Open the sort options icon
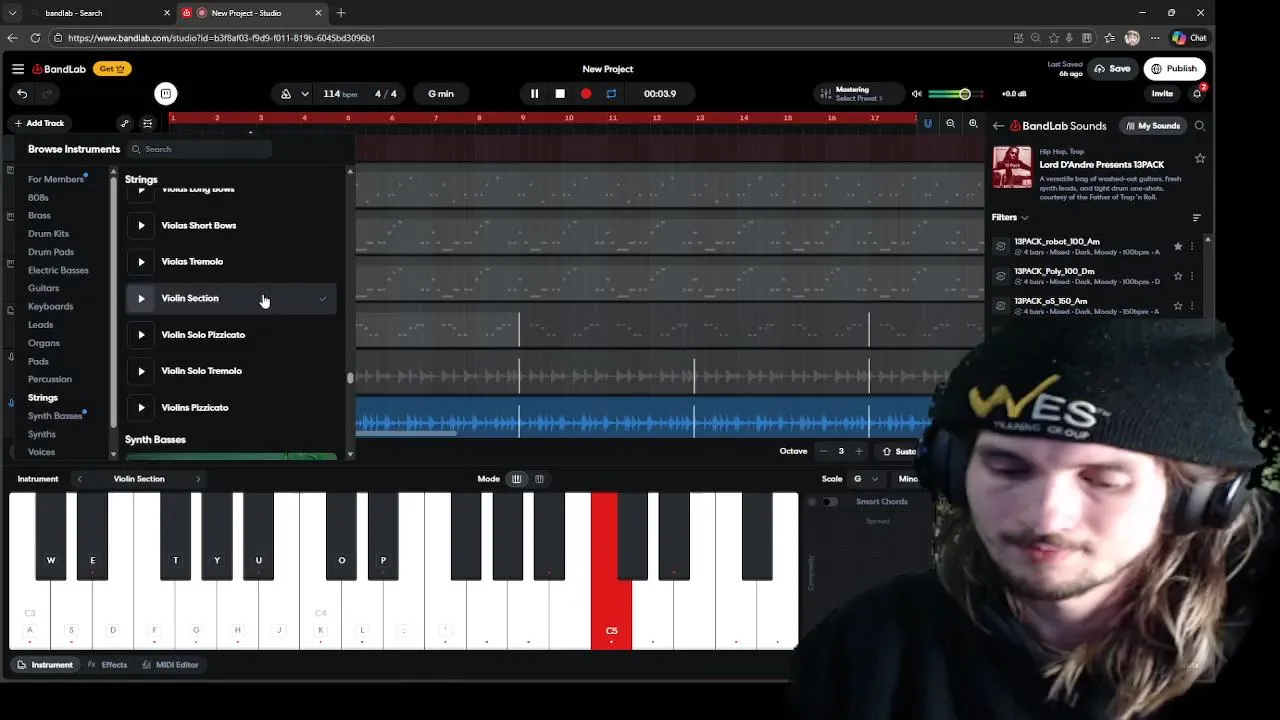The image size is (1280, 720). click(x=1197, y=218)
